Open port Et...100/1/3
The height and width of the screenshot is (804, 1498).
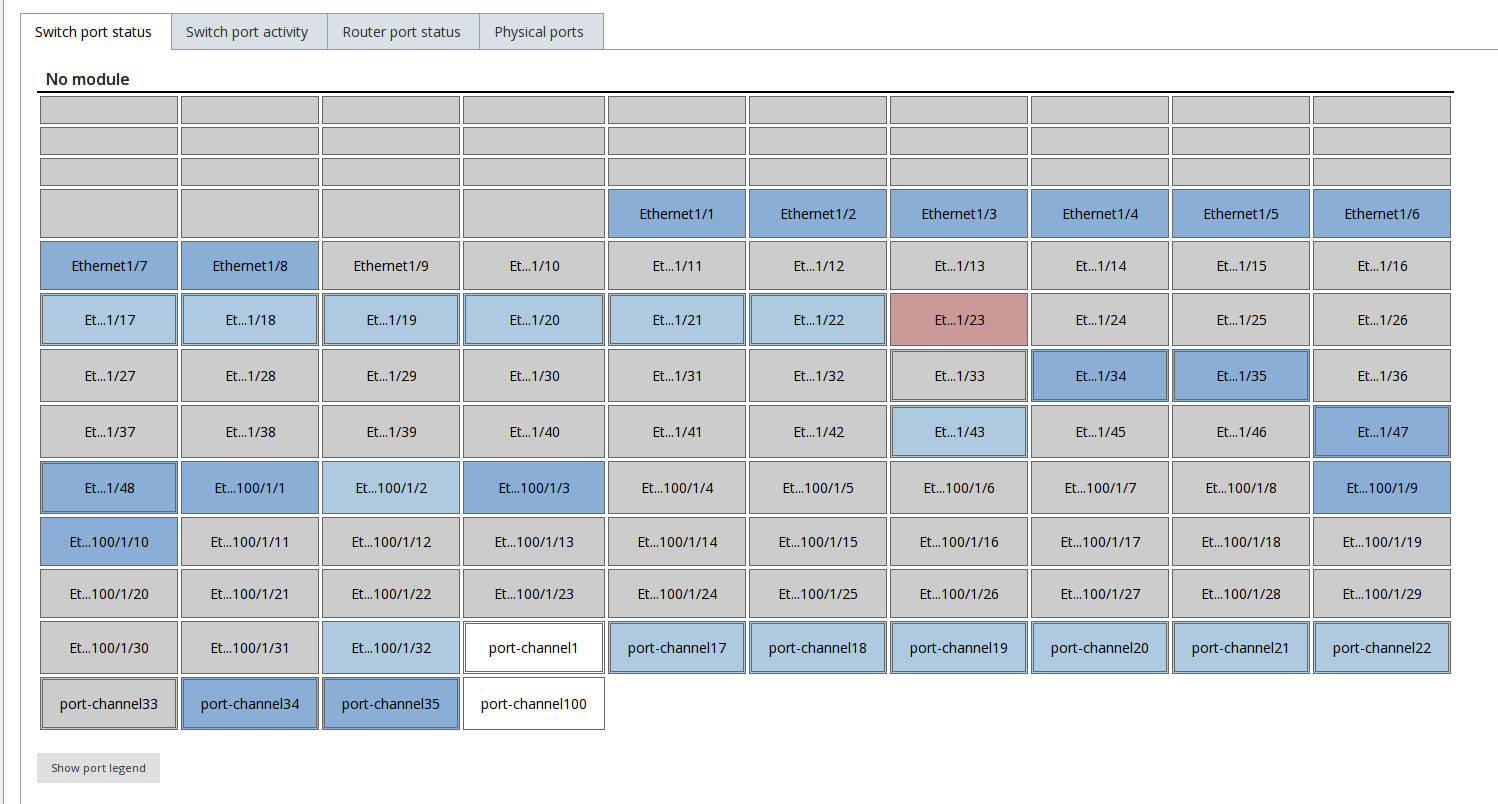[534, 488]
